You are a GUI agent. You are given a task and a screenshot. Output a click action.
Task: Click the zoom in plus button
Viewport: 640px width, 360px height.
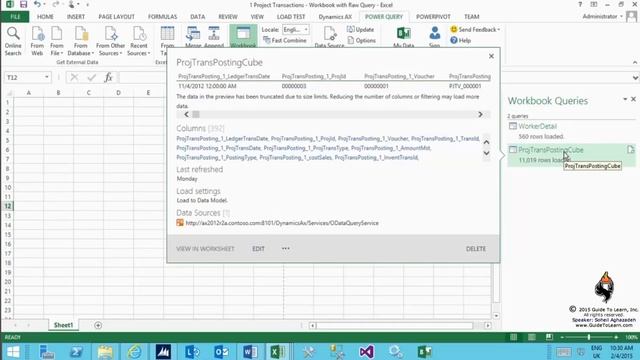[616, 337]
